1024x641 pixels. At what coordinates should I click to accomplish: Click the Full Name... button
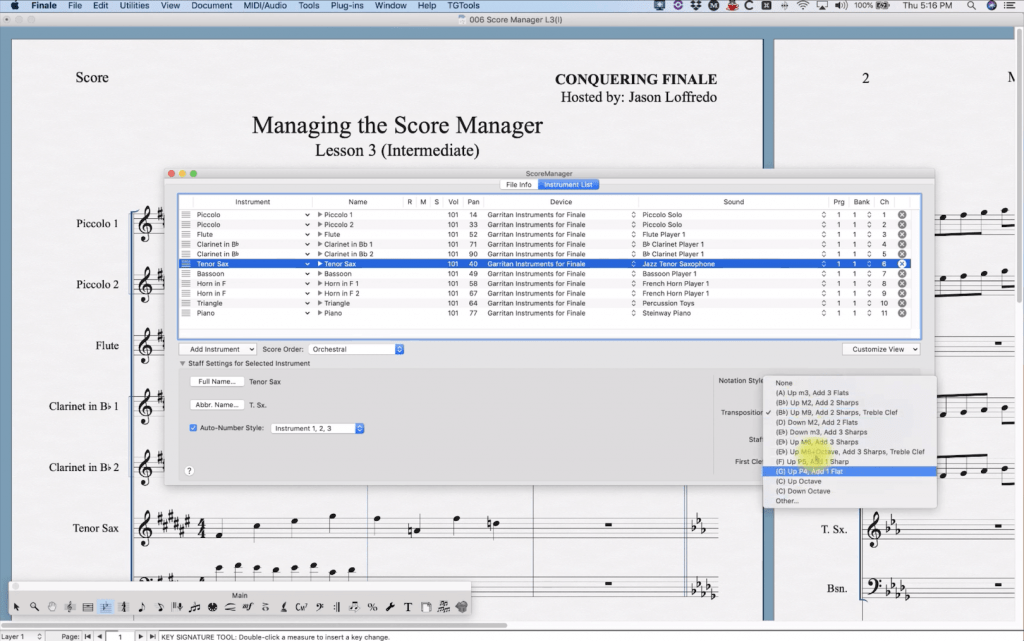click(217, 381)
